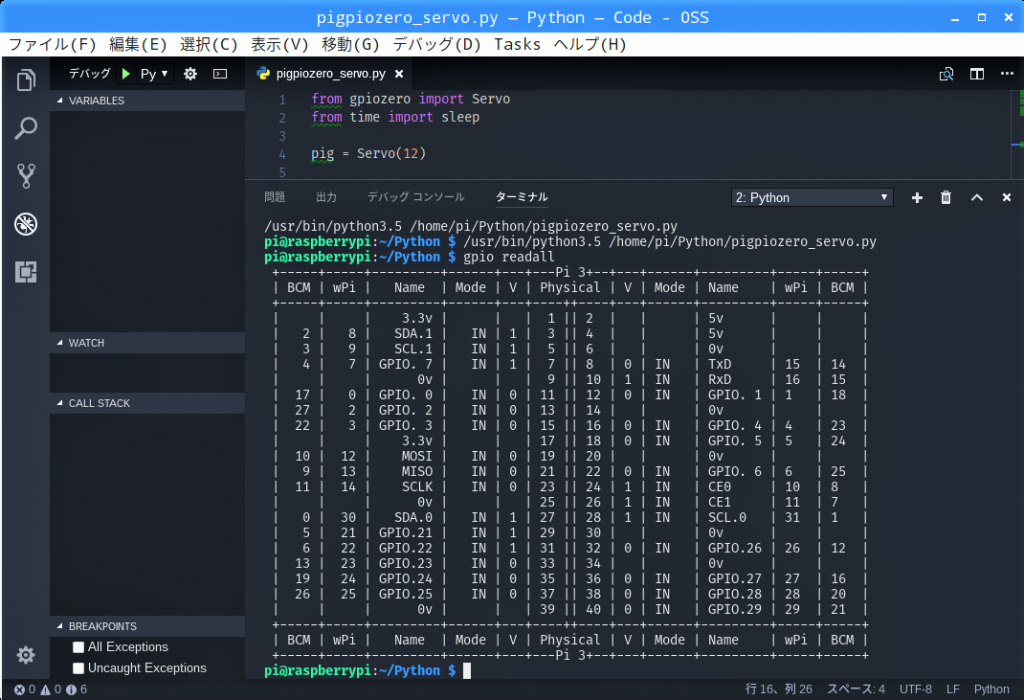Click the green Start Debugging play icon
The height and width of the screenshot is (700, 1024).
point(126,74)
